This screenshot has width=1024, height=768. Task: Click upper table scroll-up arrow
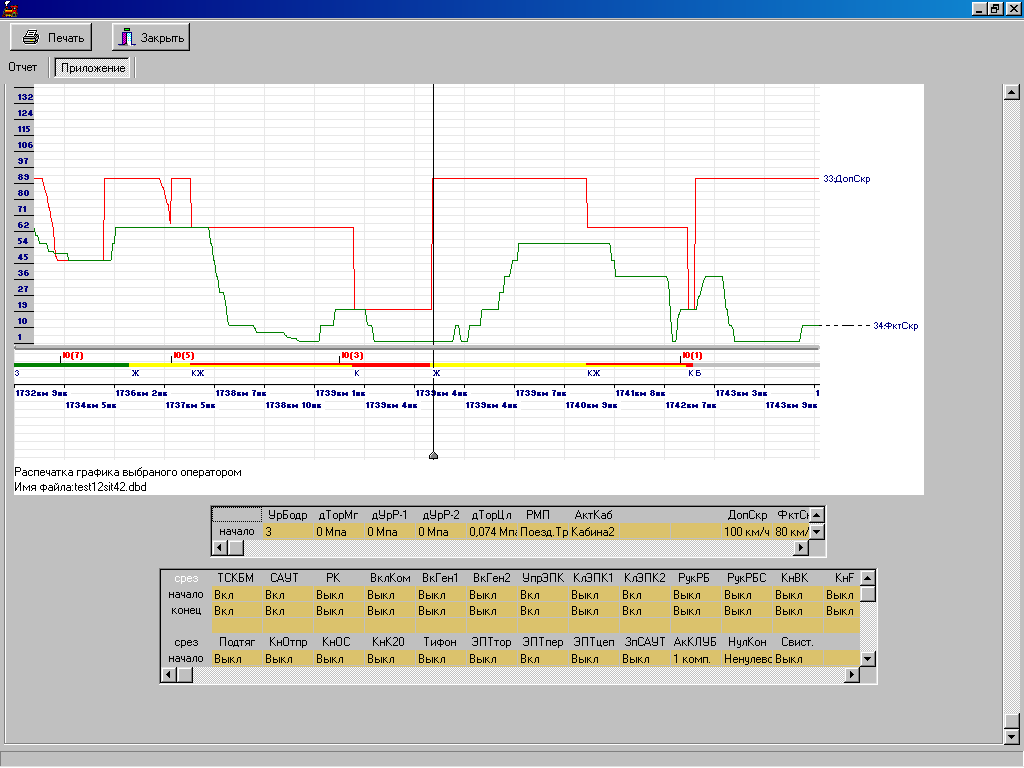coord(816,515)
